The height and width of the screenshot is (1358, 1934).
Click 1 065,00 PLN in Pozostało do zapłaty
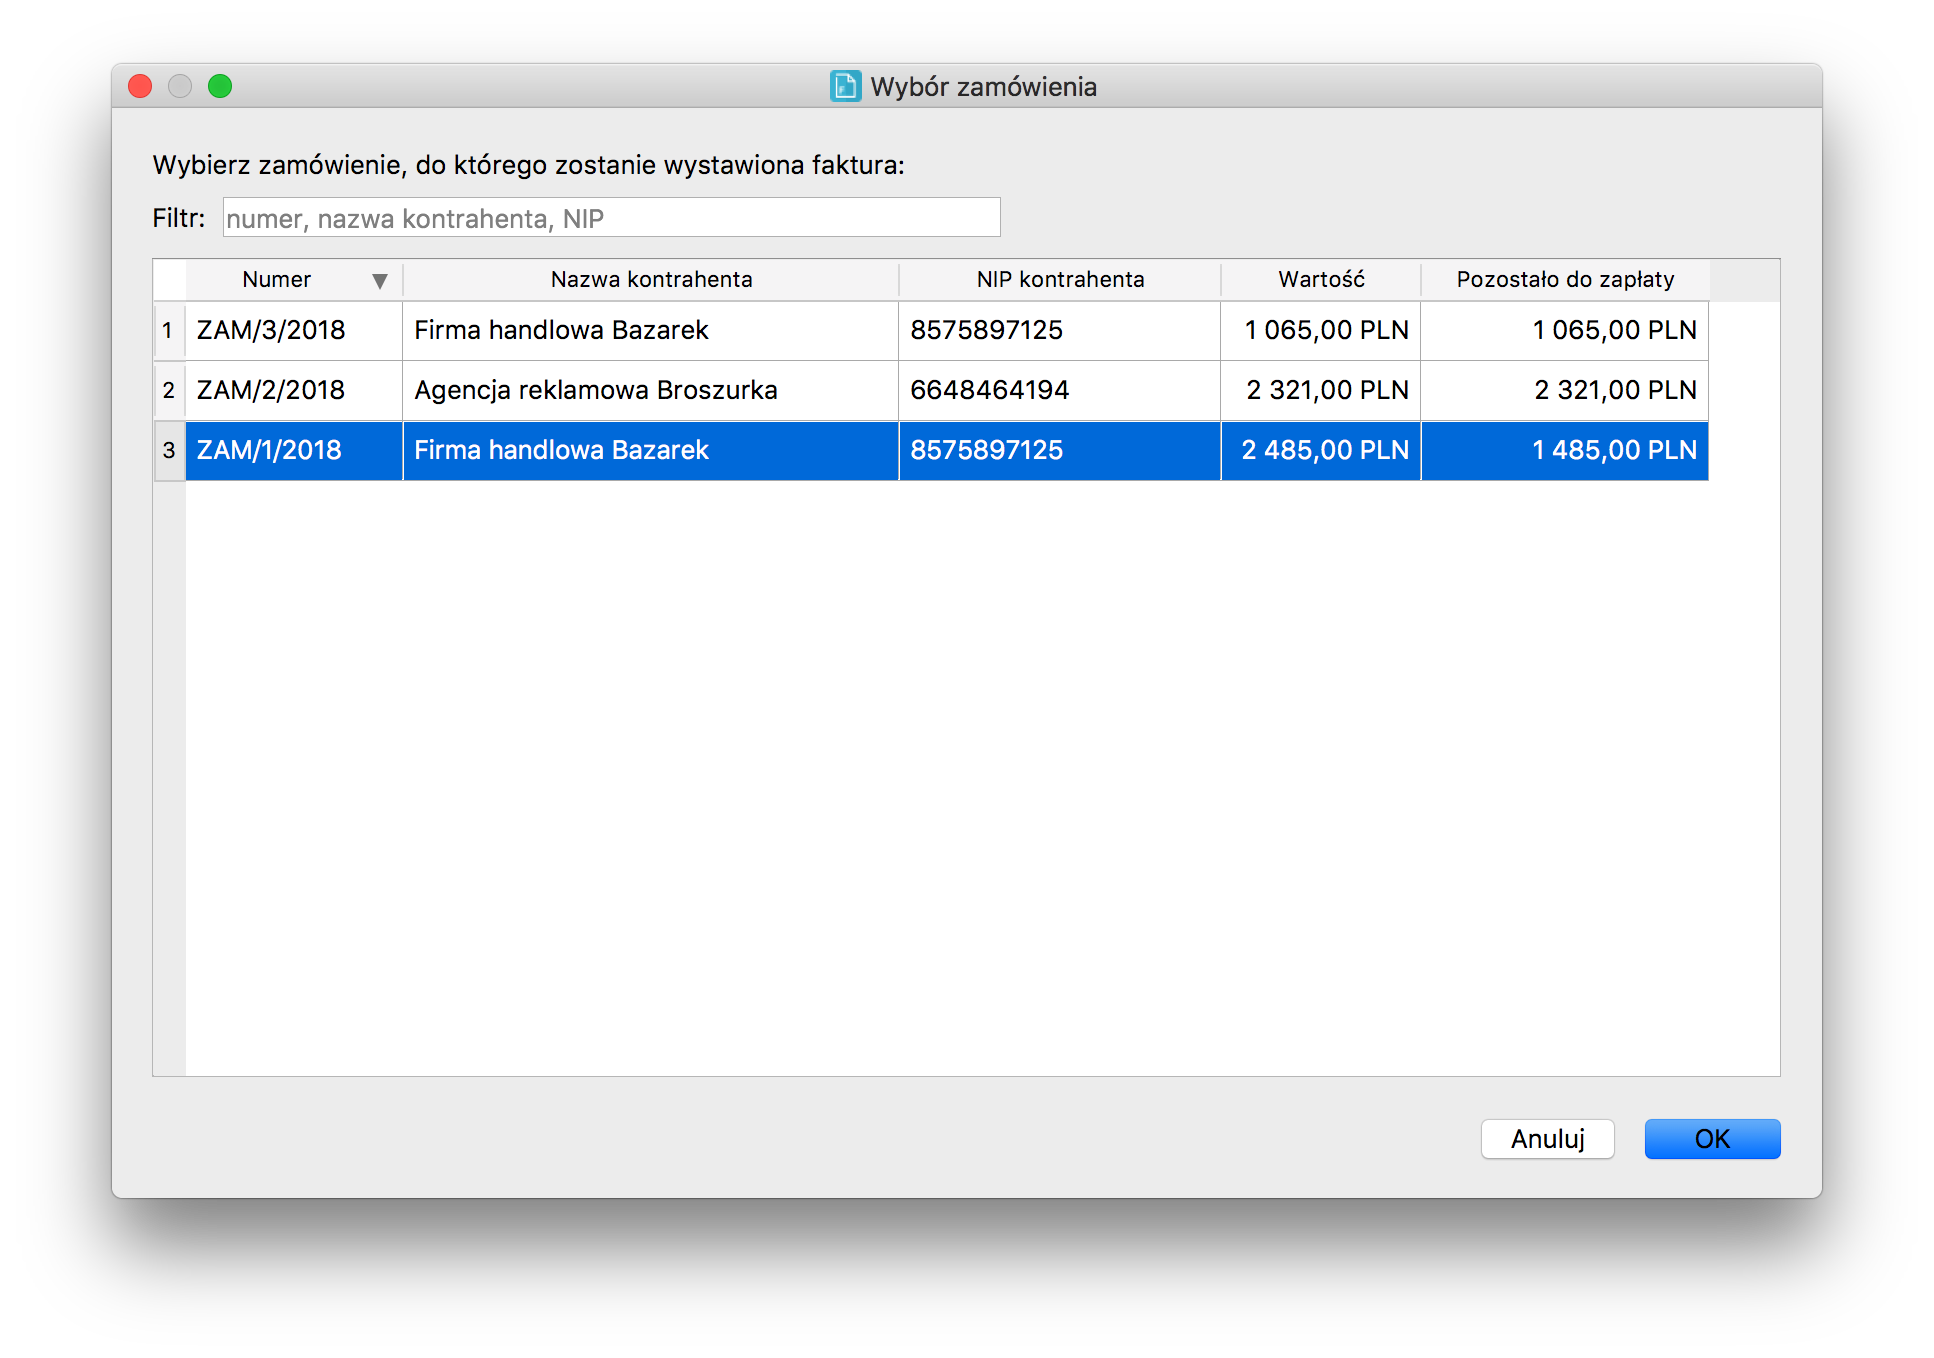pos(1565,330)
